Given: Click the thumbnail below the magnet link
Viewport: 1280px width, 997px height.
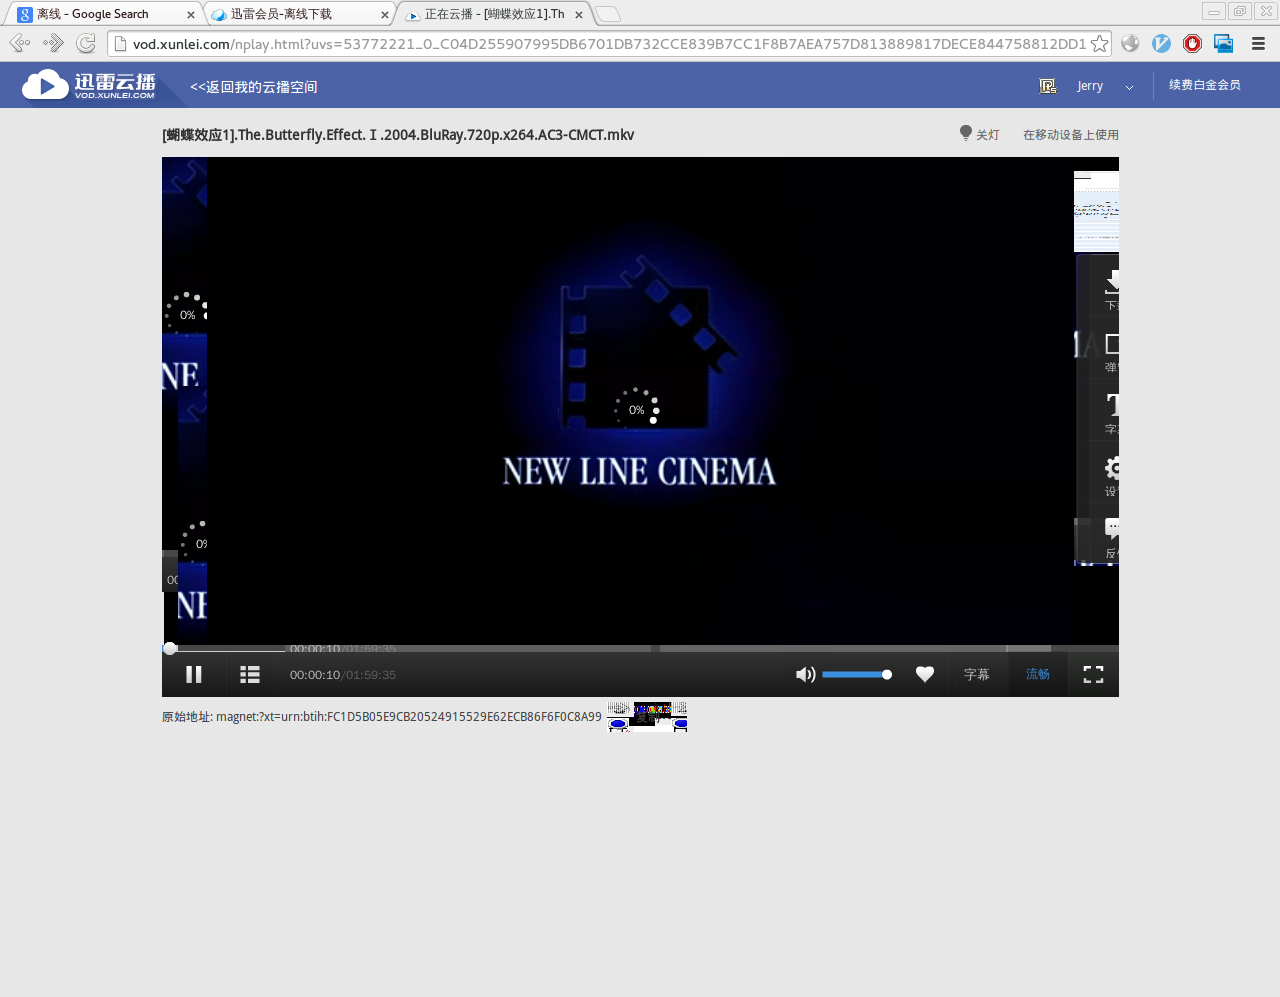Looking at the screenshot, I should coord(647,716).
